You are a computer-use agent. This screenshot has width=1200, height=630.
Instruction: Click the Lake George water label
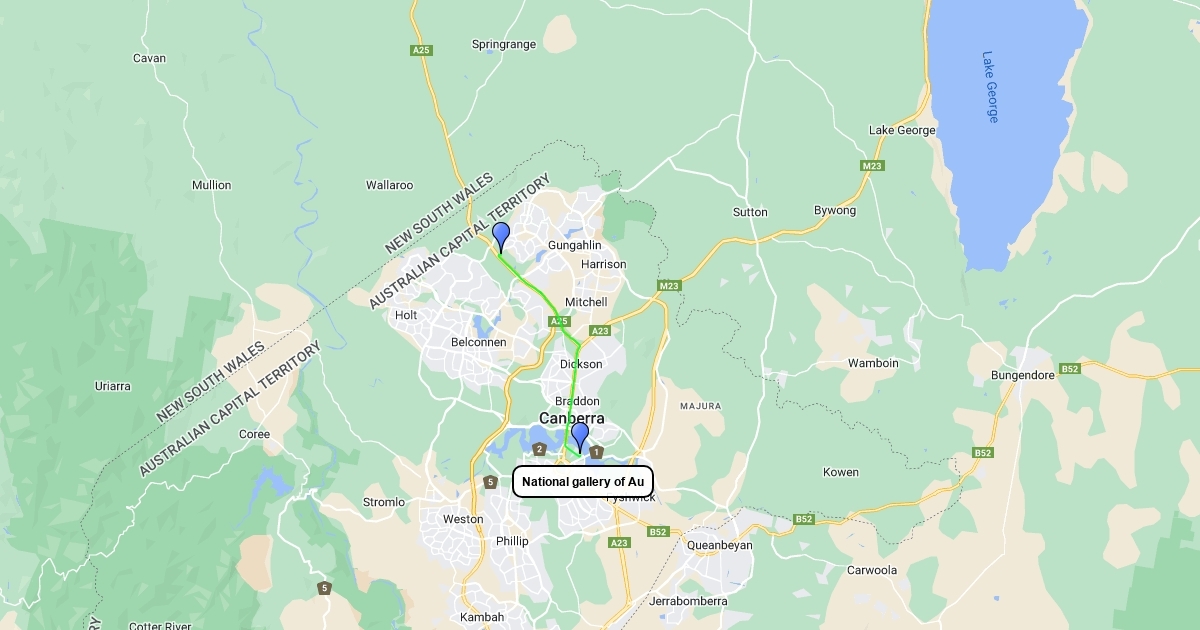pos(990,87)
